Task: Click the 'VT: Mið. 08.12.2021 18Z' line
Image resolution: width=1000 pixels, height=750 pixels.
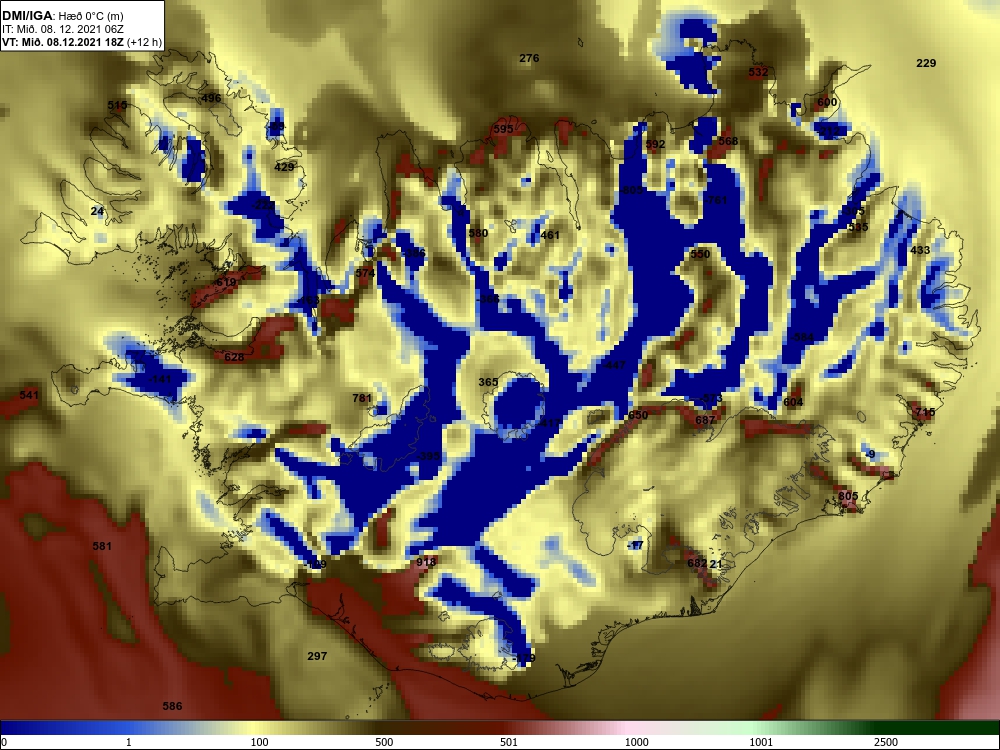Action: 82,43
